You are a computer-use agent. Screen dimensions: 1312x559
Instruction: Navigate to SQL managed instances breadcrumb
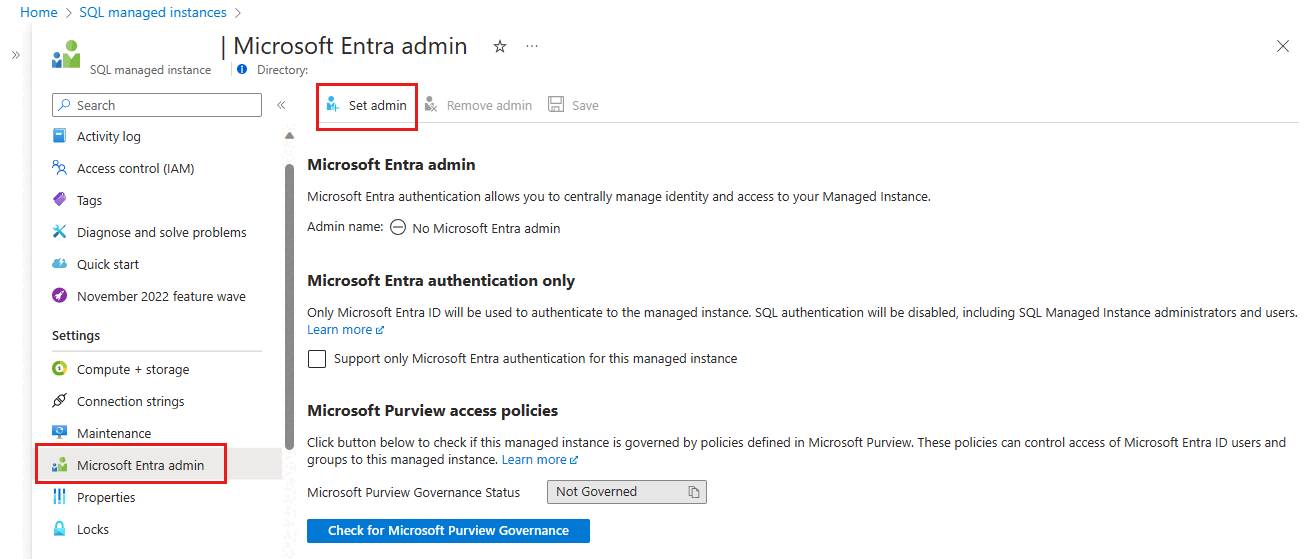click(152, 13)
